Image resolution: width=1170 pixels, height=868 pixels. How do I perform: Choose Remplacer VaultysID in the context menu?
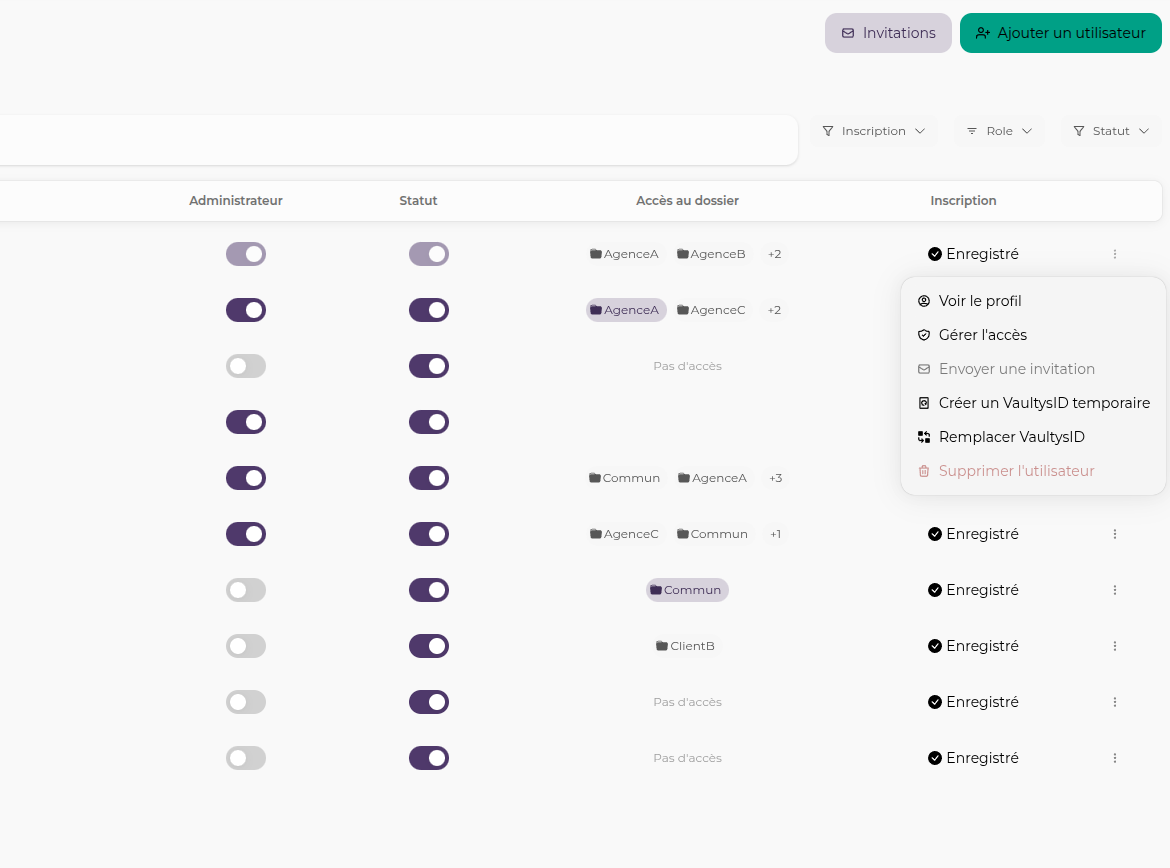(1011, 437)
